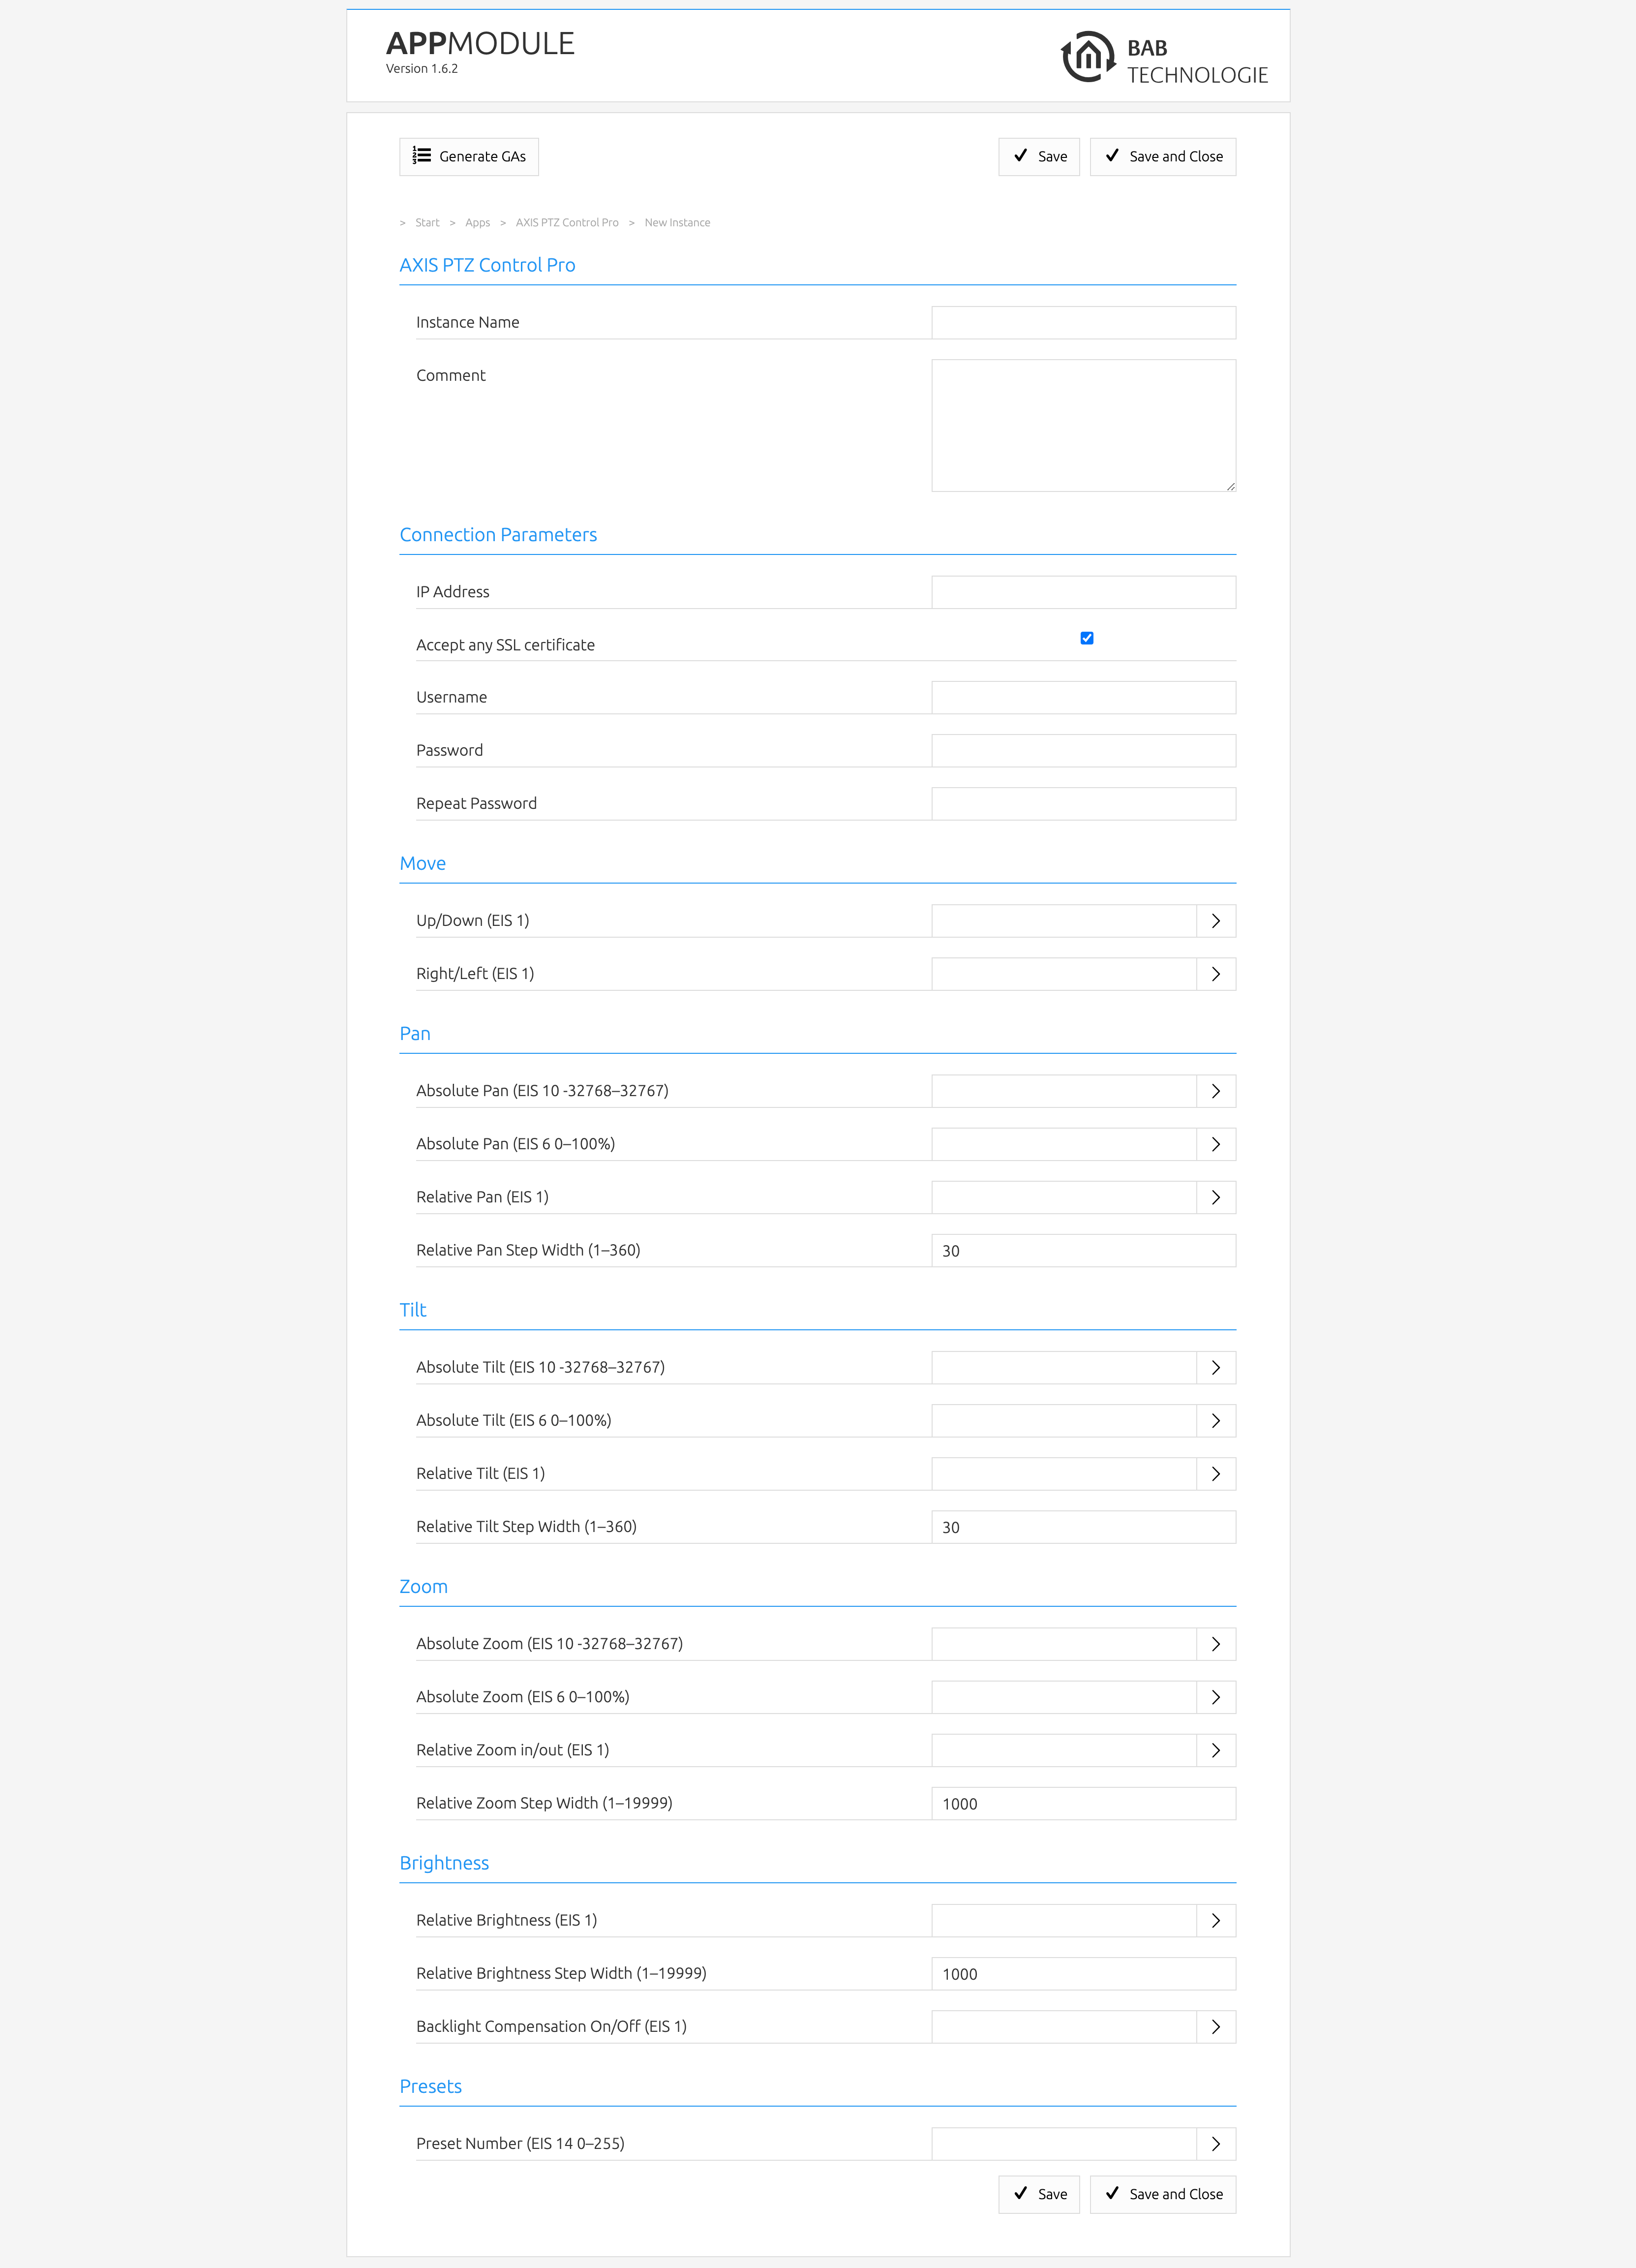Uncheck Accept any SSL certificate
The image size is (1636, 2268).
coord(1087,638)
